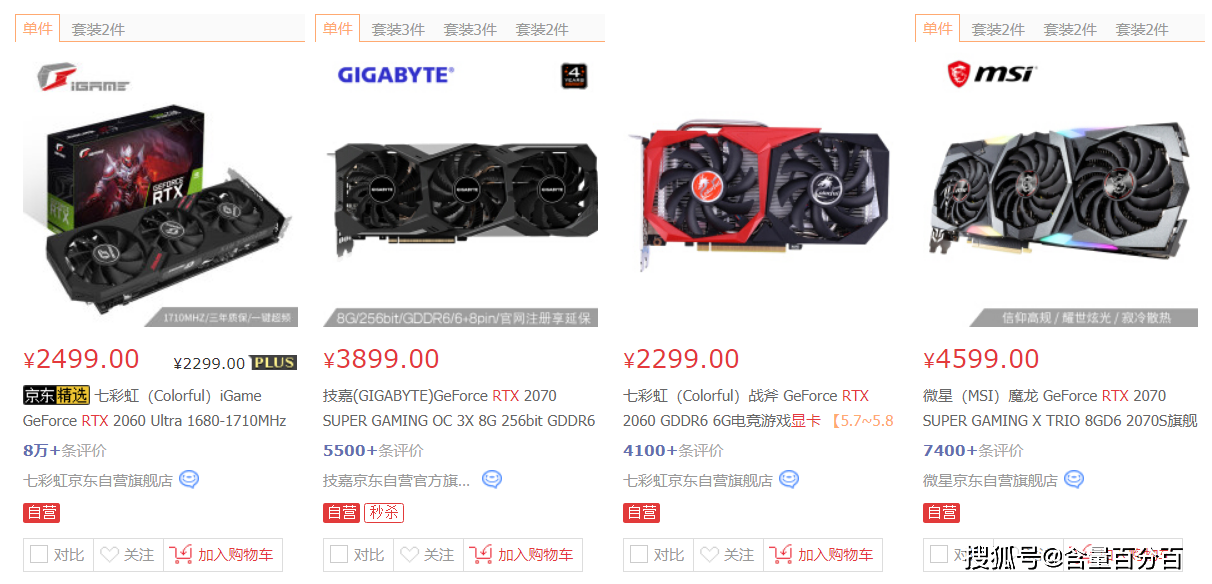Tick 对比 checkbox for iGame RTX 2060 Ultra
Screen dimensions: 1212x584
click(x=39, y=554)
